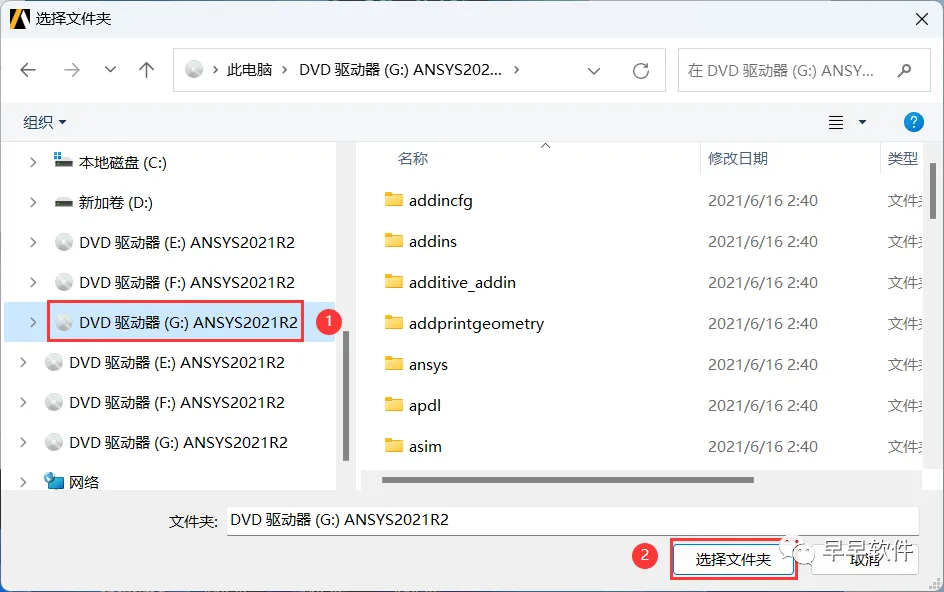Screen dimensions: 944x592
Task: Select indented DVD 驱动器 (E:) ANSYS2021R2
Action: pyautogui.click(x=187, y=242)
